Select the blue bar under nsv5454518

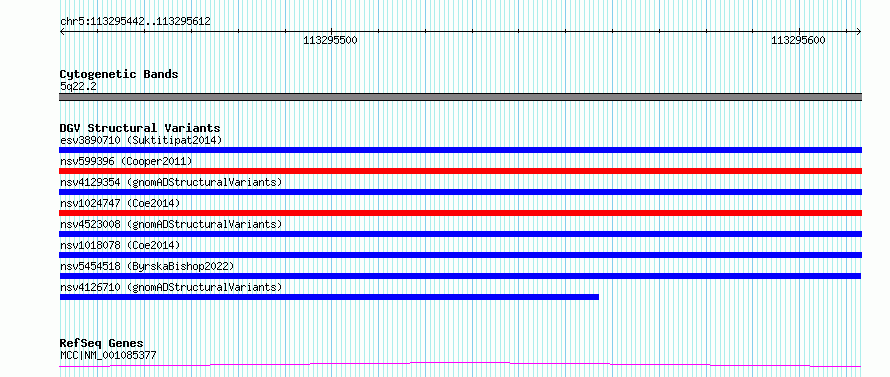pyautogui.click(x=460, y=276)
